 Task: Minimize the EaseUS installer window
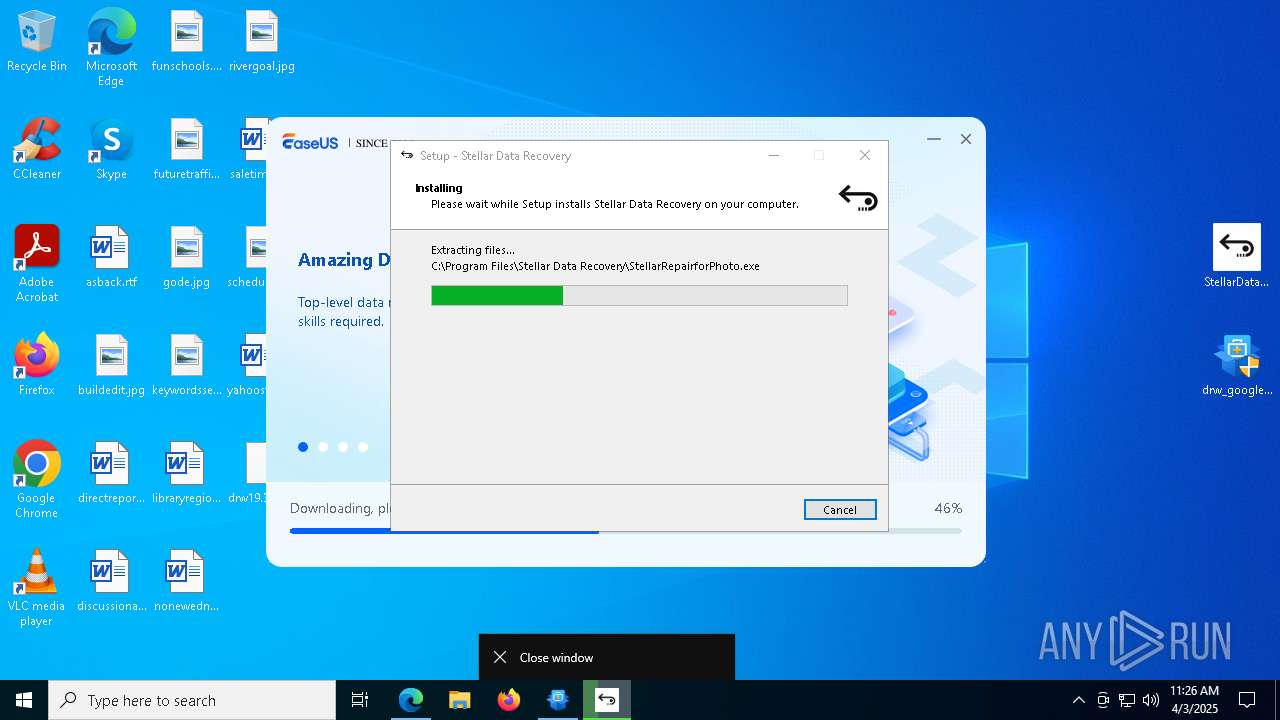pyautogui.click(x=934, y=139)
